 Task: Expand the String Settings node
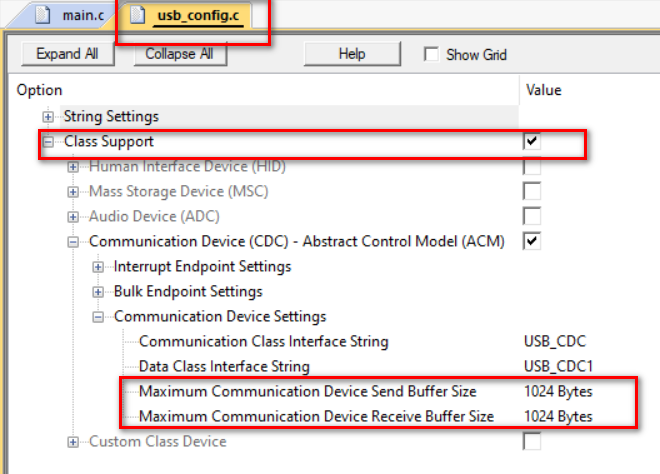click(48, 117)
